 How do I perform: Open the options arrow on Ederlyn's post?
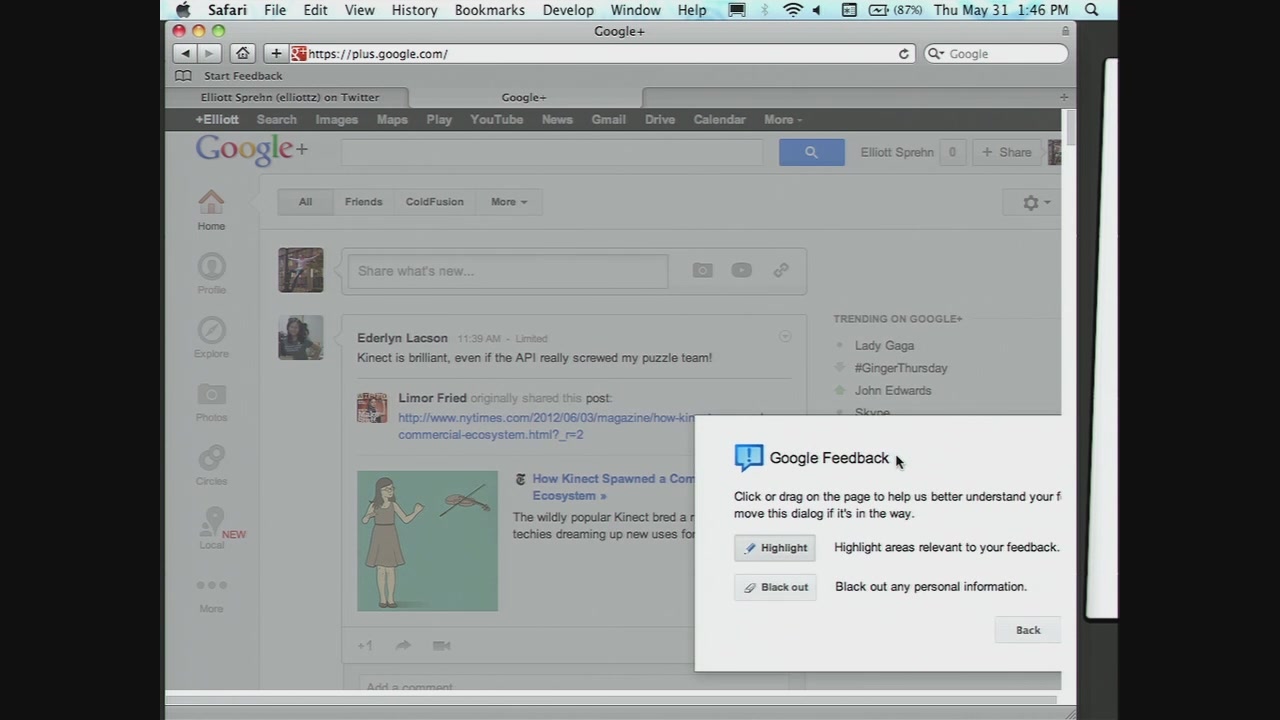[x=785, y=337]
